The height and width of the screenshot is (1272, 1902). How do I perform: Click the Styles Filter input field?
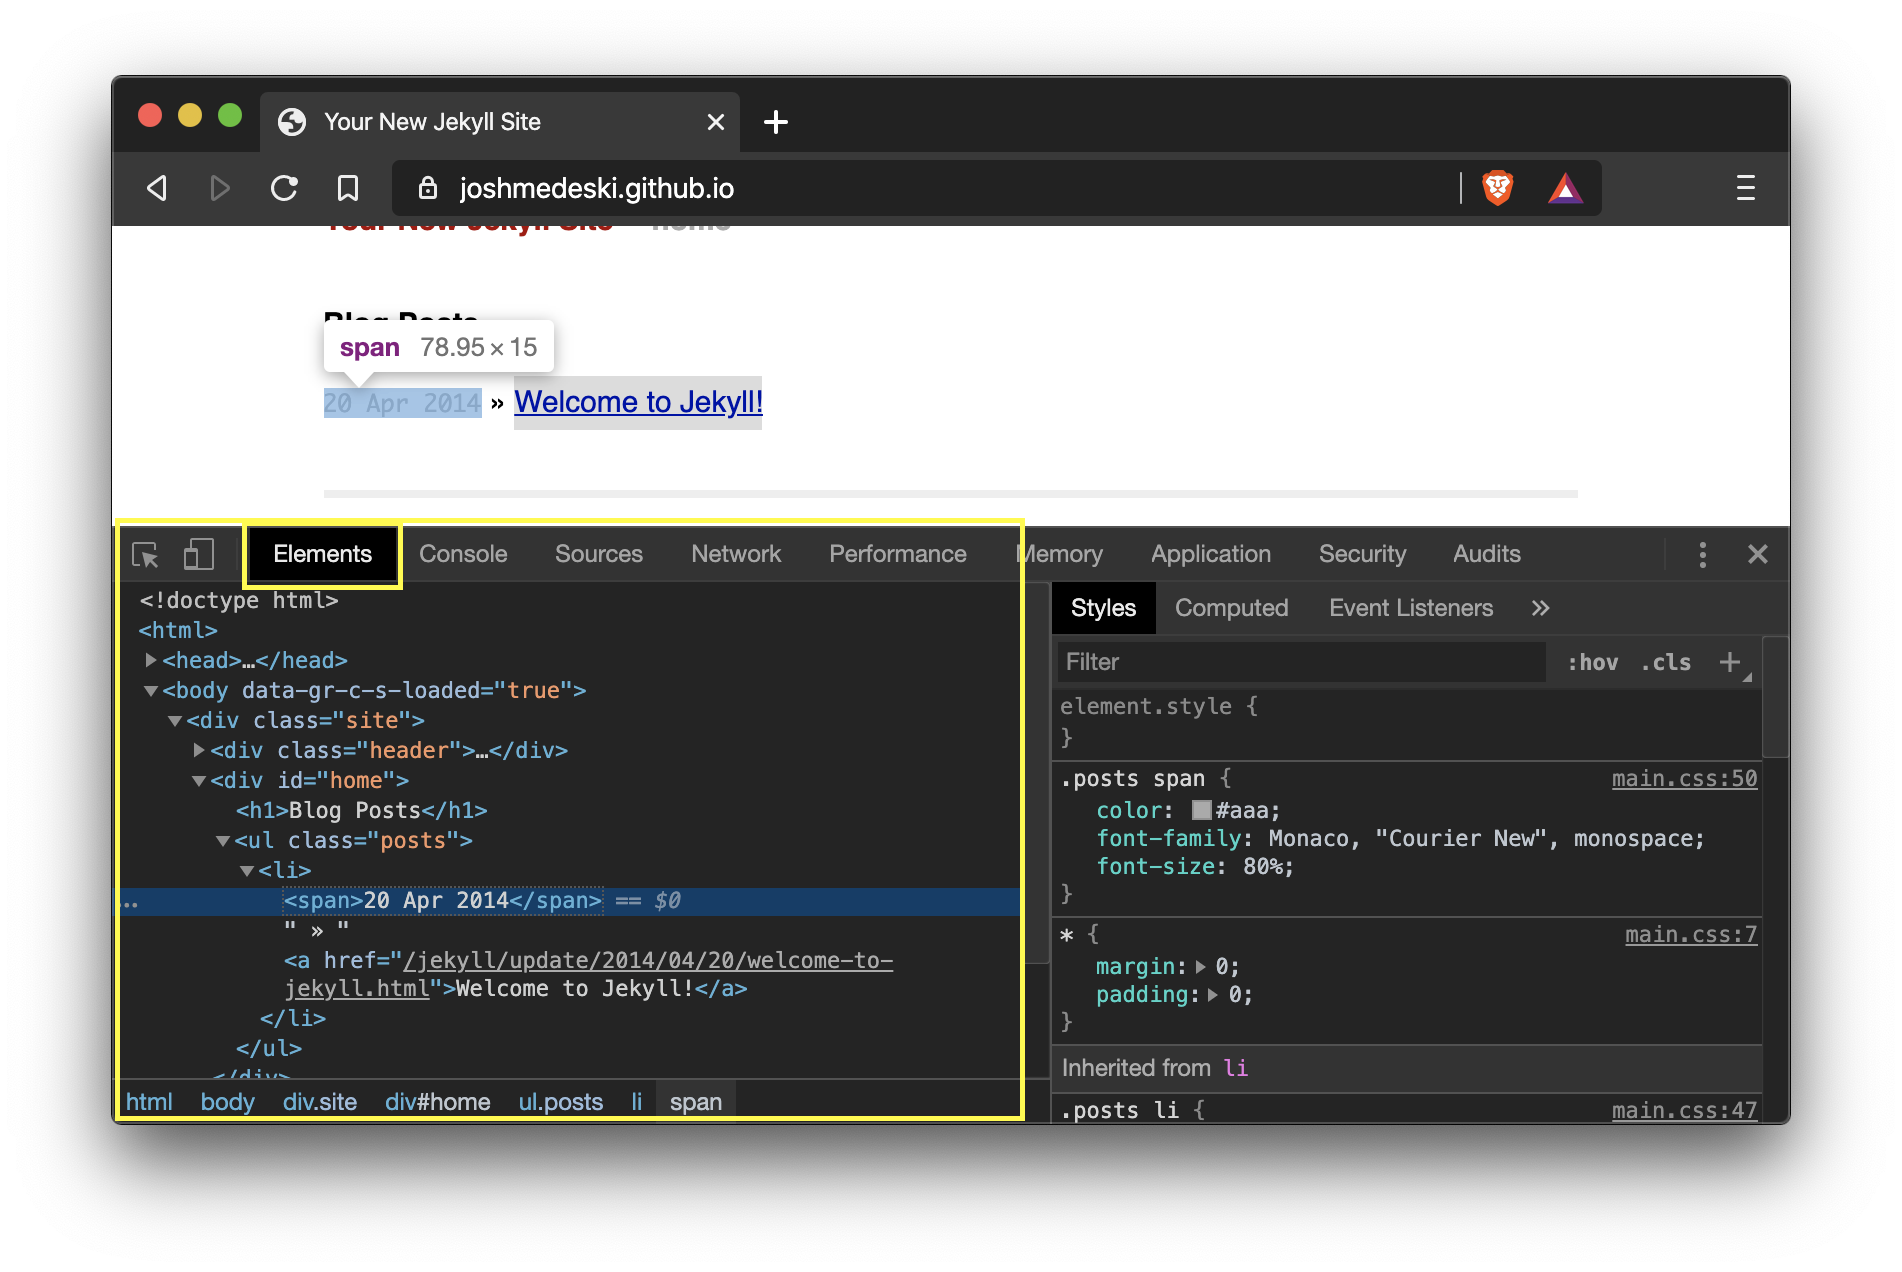(x=1300, y=662)
